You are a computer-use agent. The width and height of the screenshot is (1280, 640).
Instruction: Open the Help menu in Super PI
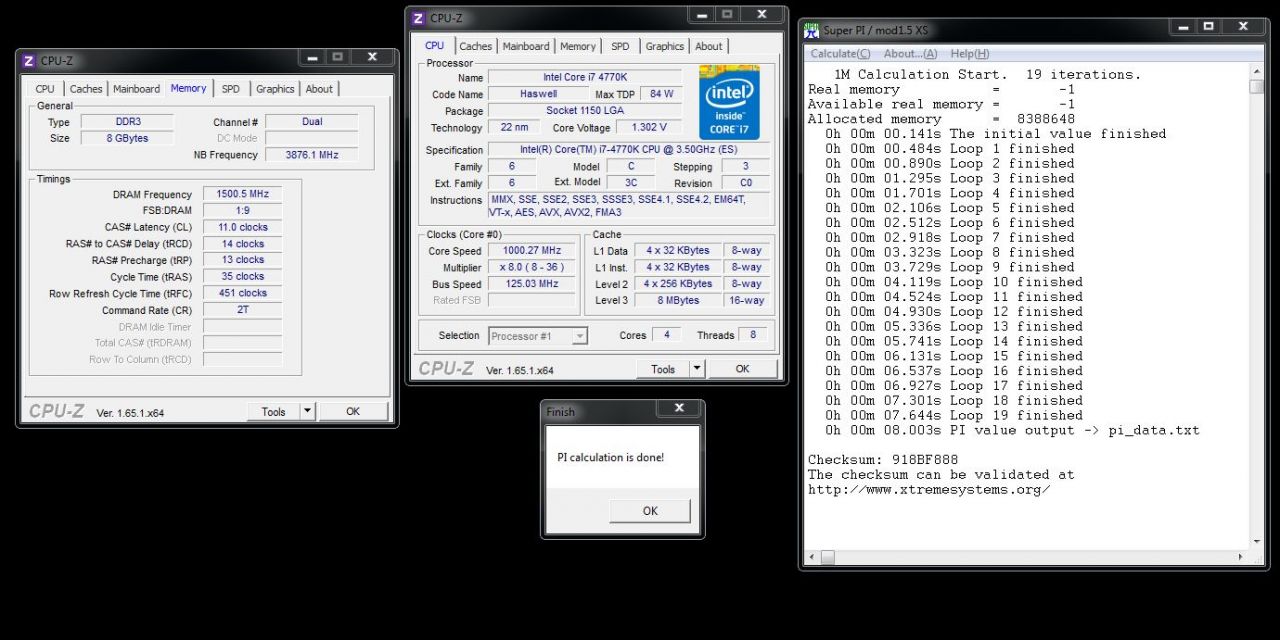[x=969, y=54]
